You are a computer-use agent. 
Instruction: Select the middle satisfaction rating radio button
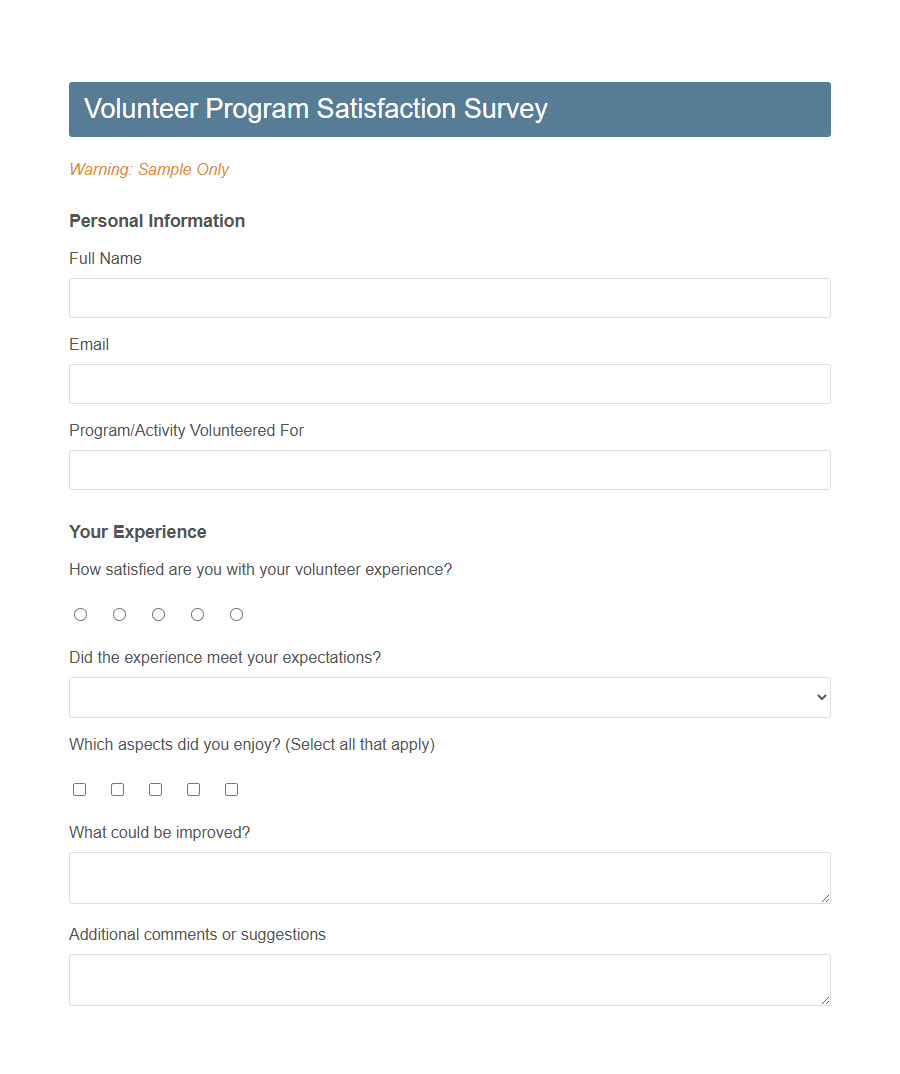click(x=158, y=614)
